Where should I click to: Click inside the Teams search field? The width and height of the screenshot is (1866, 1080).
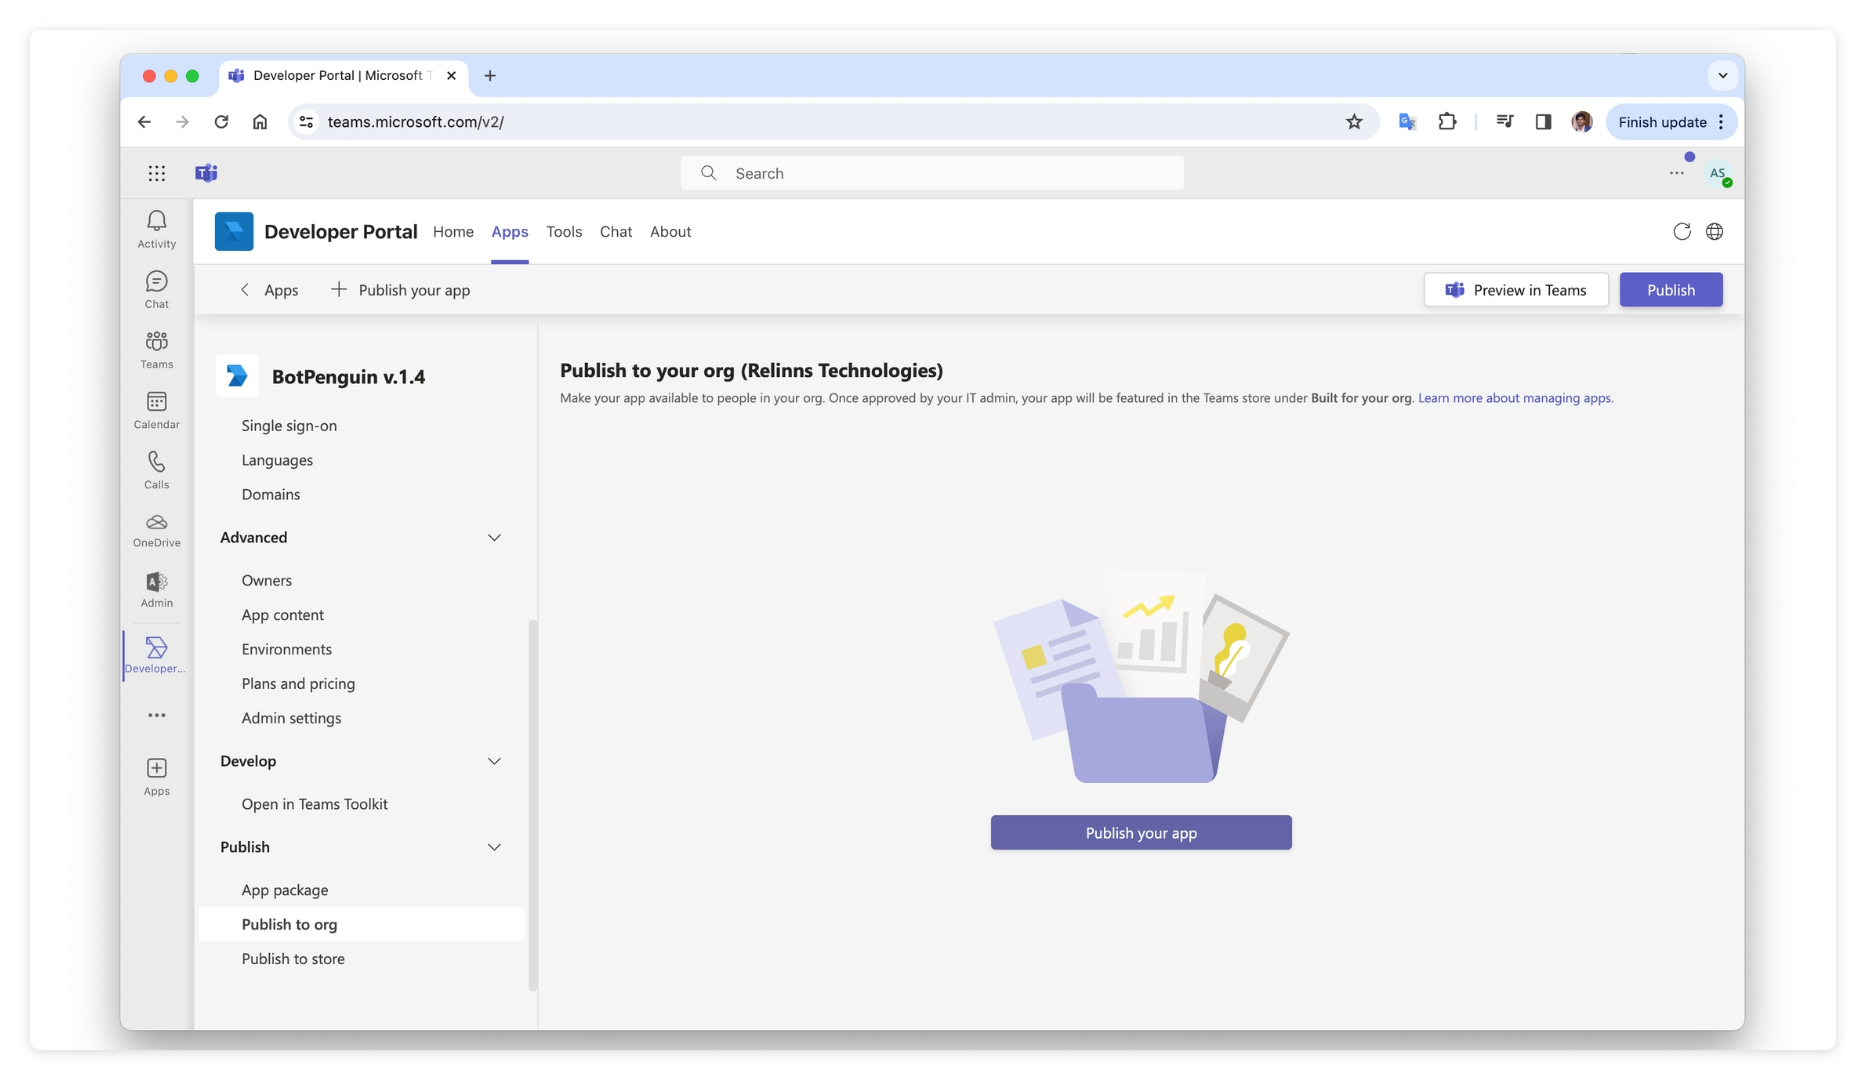[932, 172]
